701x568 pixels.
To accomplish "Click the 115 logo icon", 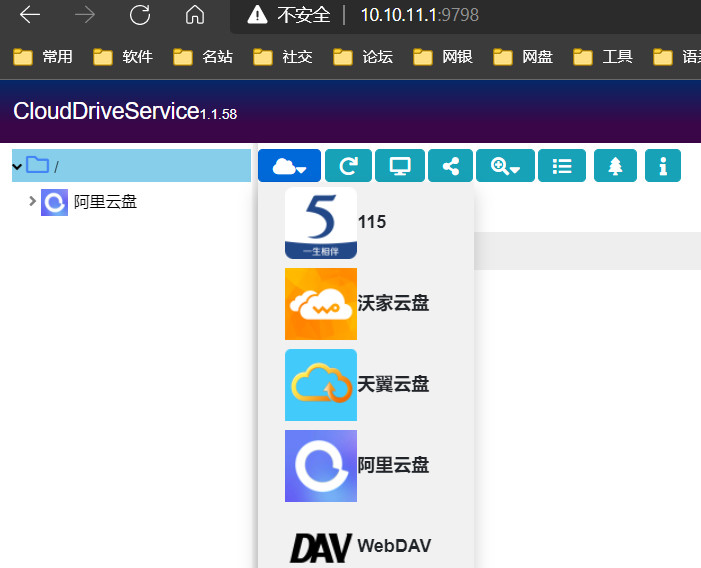I will (321, 223).
